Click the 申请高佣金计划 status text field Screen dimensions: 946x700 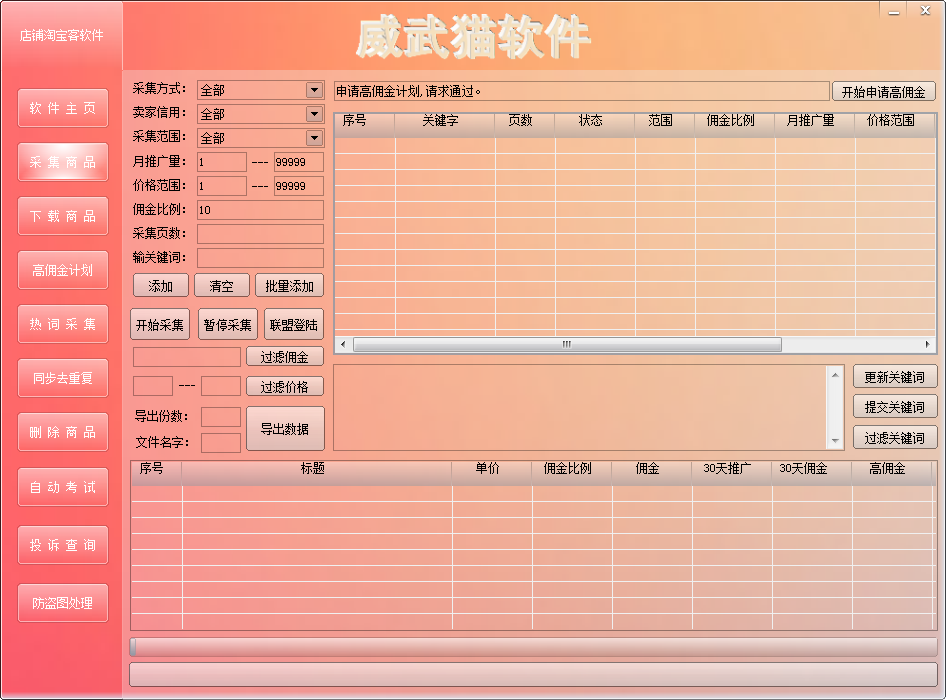click(x=582, y=92)
